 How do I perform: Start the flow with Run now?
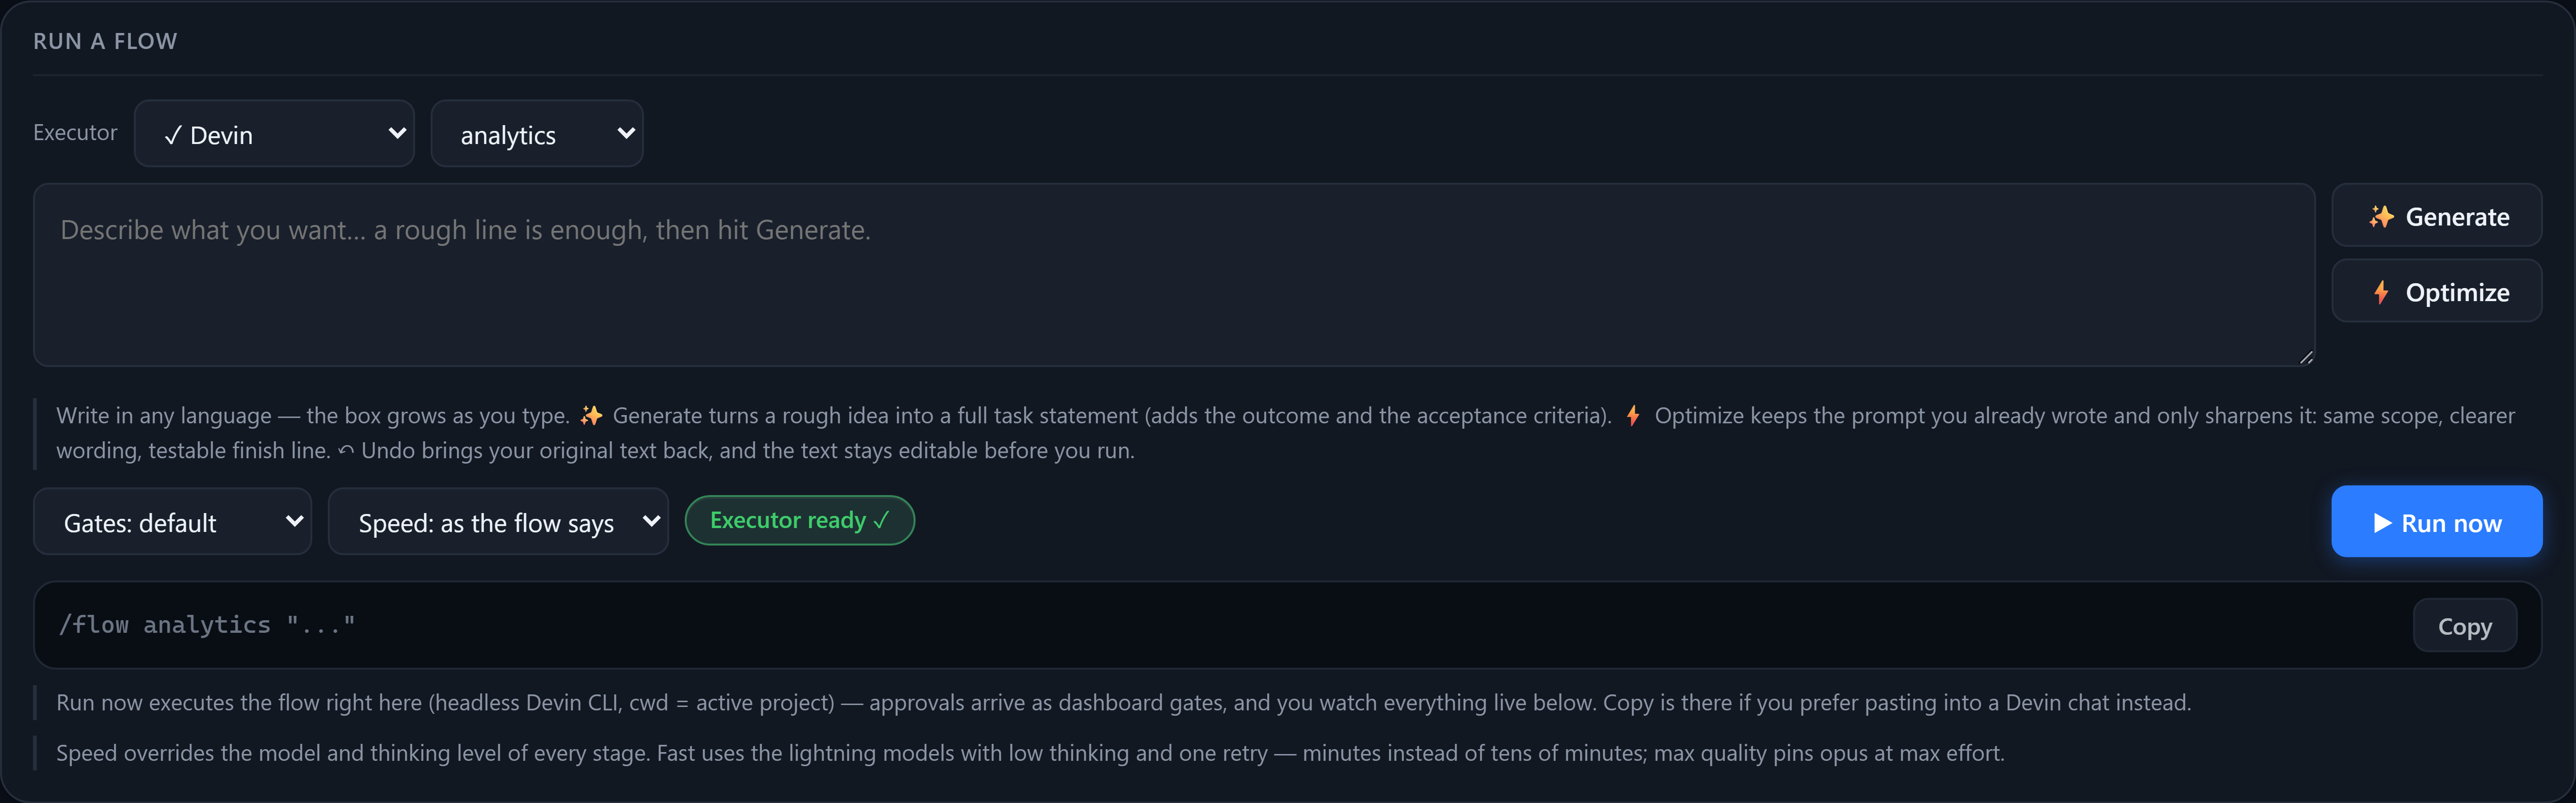2437,521
